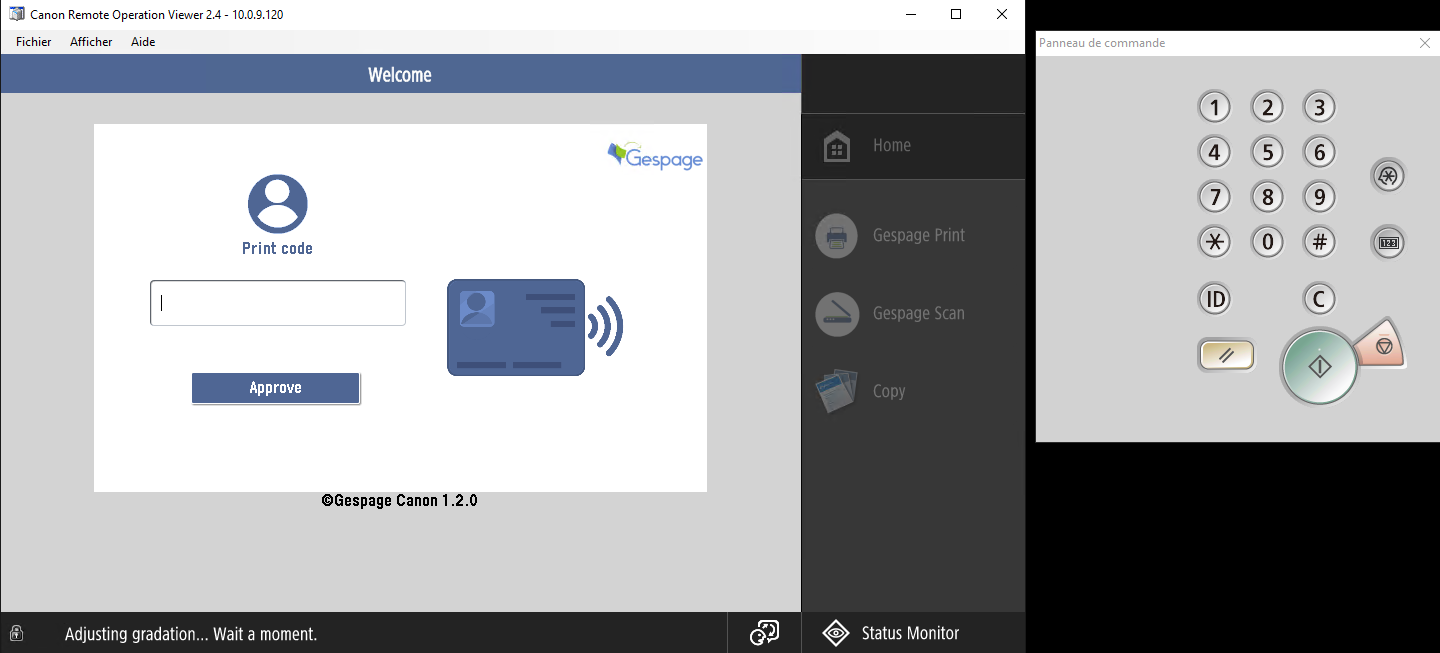Click the ©Gespage Canon 1.2.0 text
This screenshot has height=653, width=1440.
coord(400,501)
